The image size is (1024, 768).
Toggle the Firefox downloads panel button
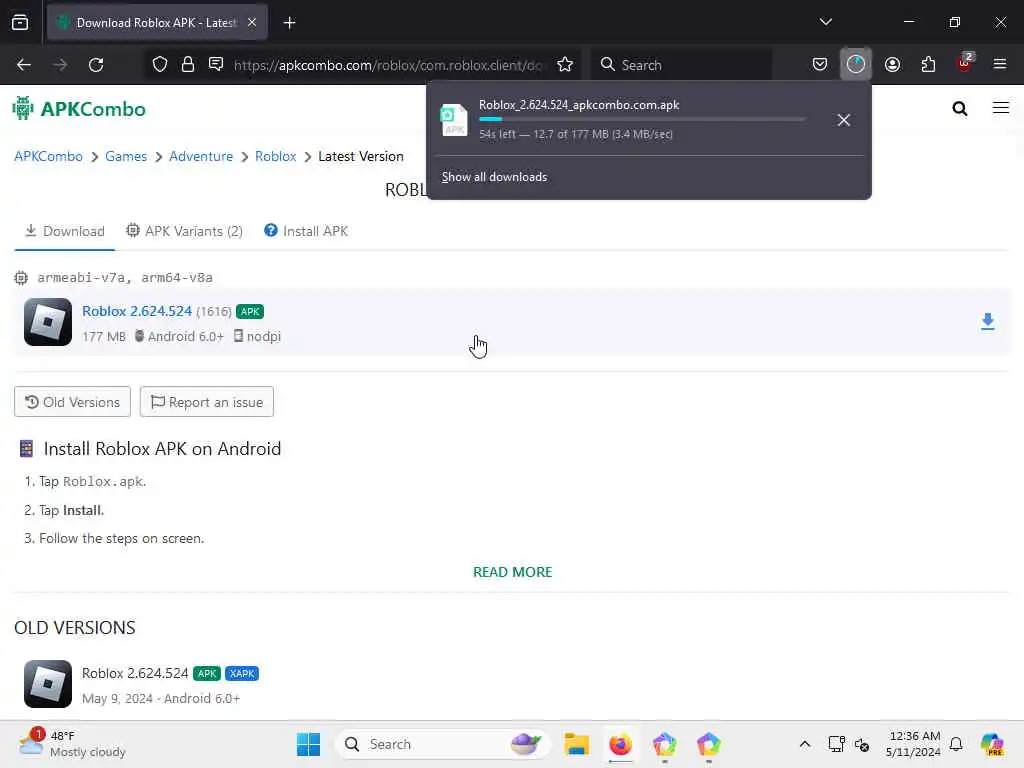[856, 65]
